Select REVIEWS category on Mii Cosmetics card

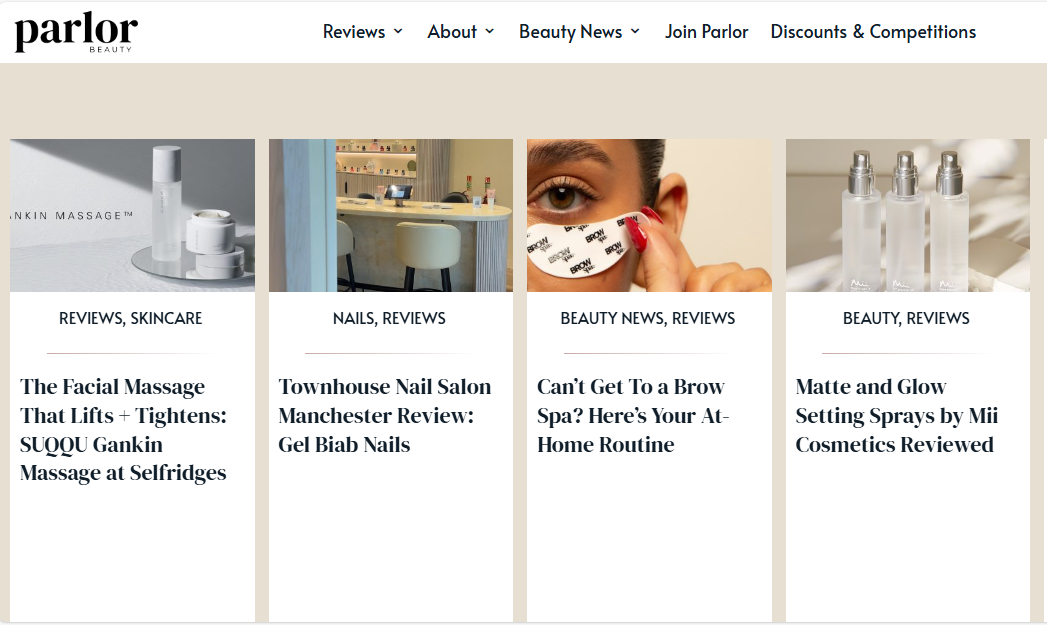(938, 319)
